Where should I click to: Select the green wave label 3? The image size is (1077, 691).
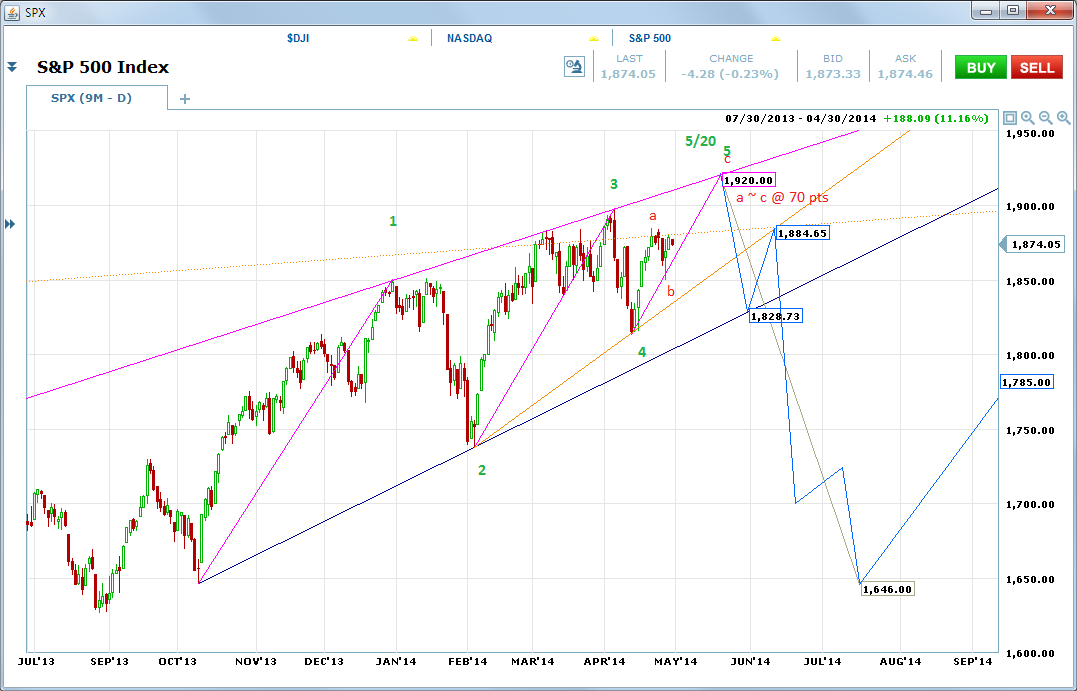tap(614, 183)
